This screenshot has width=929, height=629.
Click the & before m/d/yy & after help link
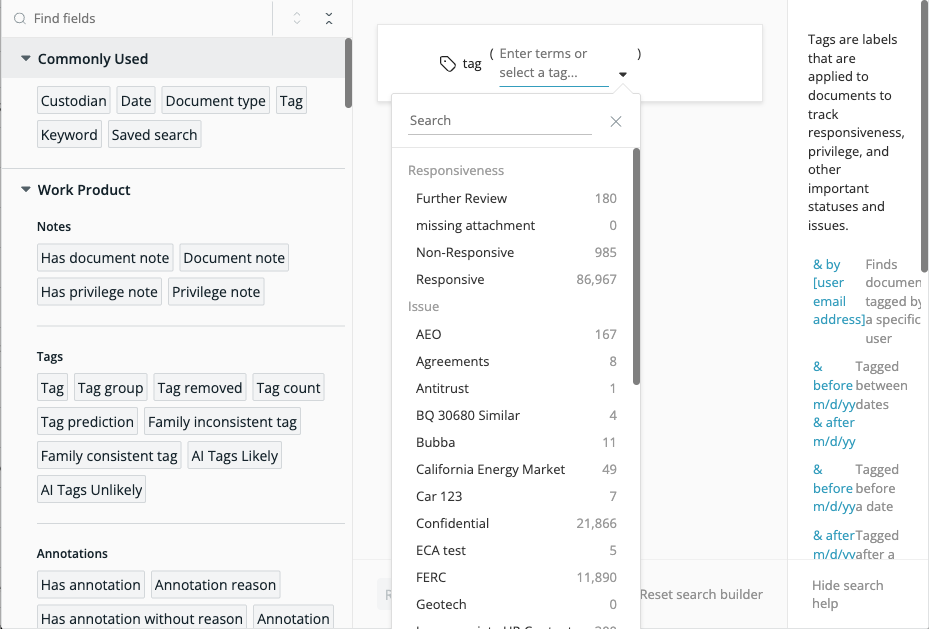[834, 404]
